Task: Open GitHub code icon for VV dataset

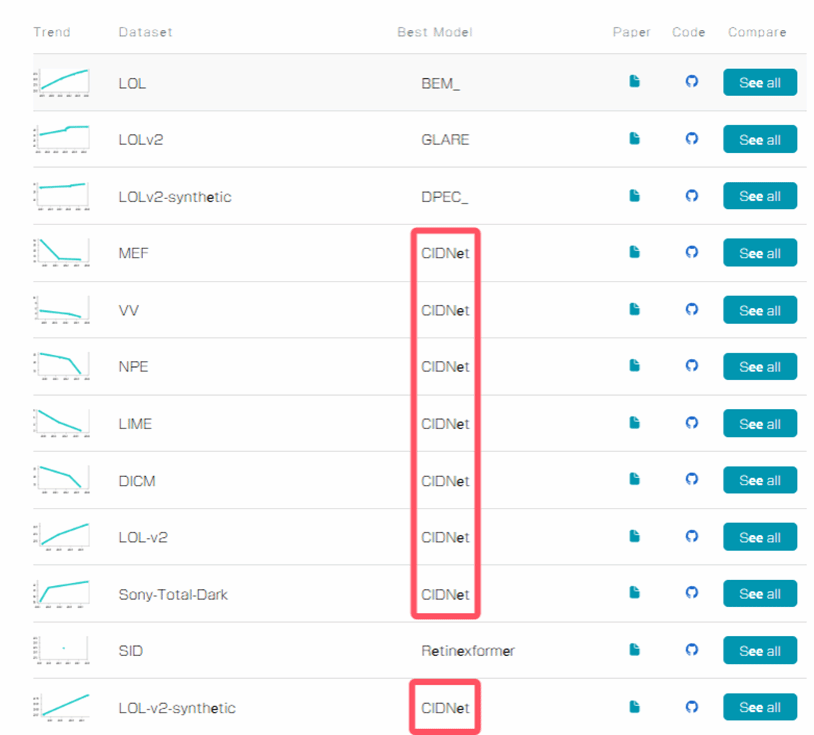Action: [691, 310]
